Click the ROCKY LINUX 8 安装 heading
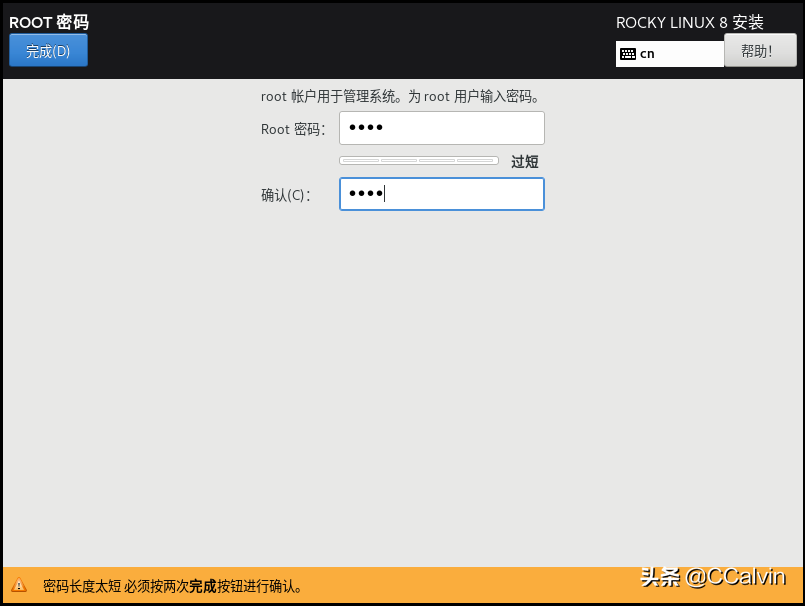 [x=689, y=22]
